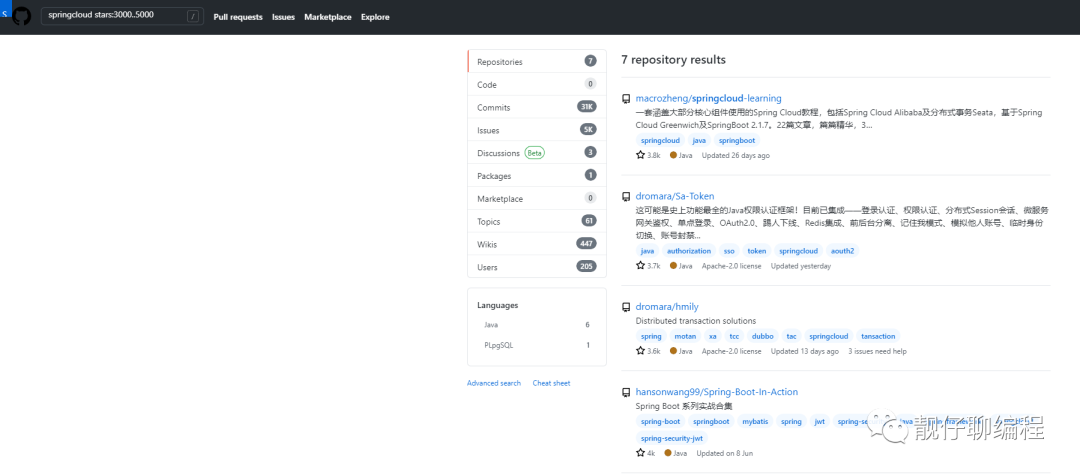Show Packages results
Viewport: 1080px width, 475px height.
[537, 176]
